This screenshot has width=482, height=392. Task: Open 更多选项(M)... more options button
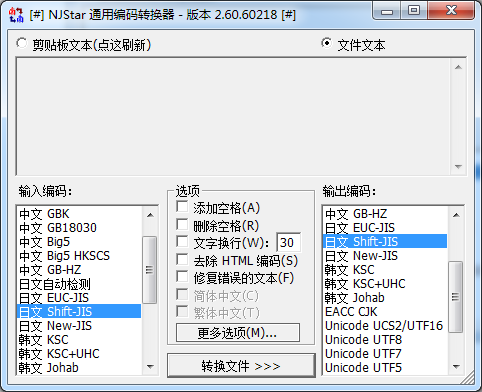click(x=238, y=332)
